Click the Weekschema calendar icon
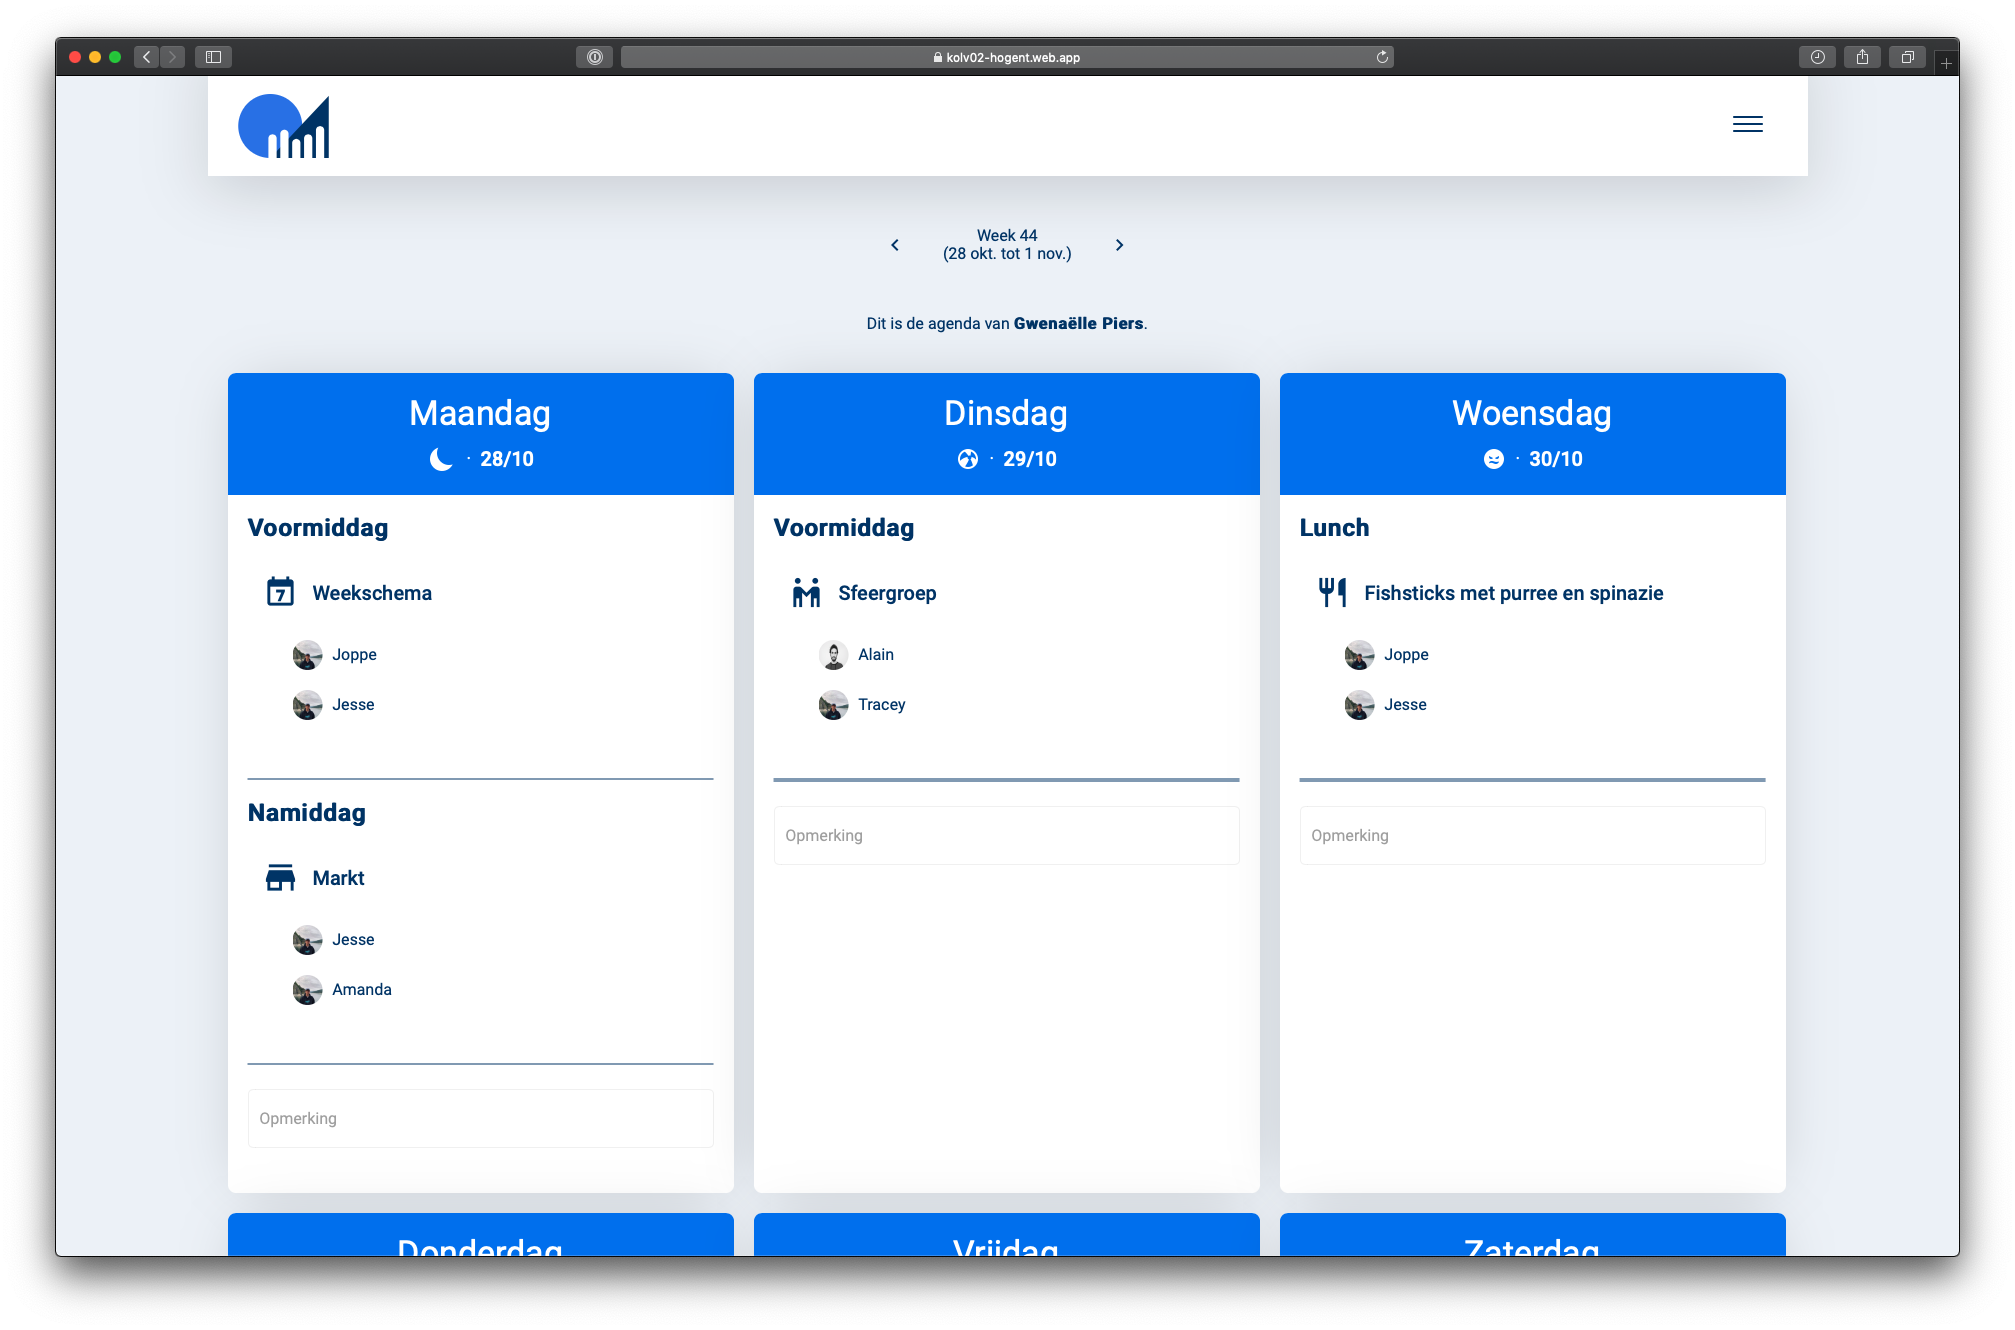The image size is (2015, 1330). coord(280,592)
